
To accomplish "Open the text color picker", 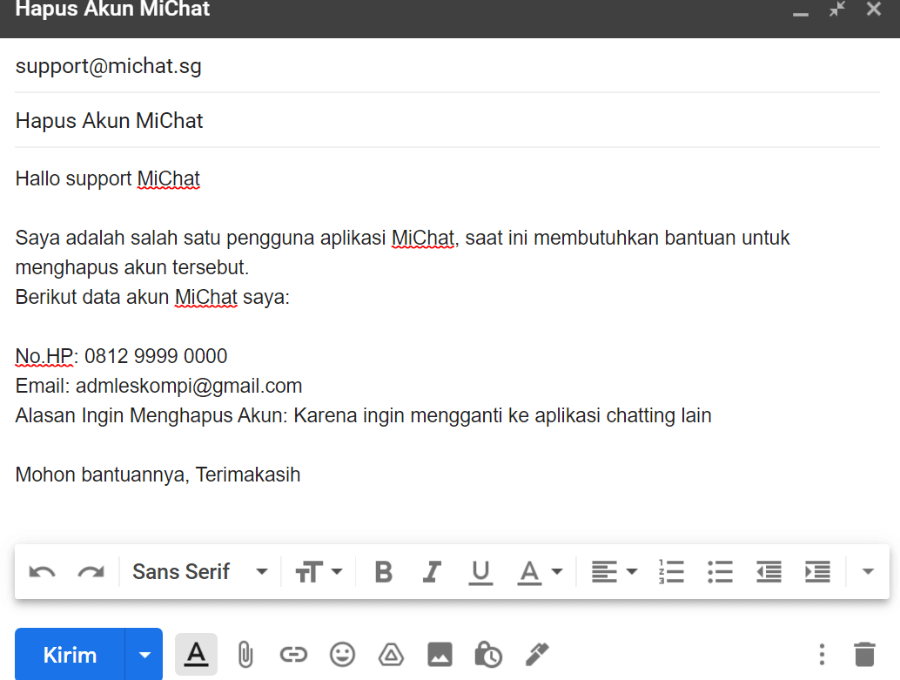I will (540, 572).
